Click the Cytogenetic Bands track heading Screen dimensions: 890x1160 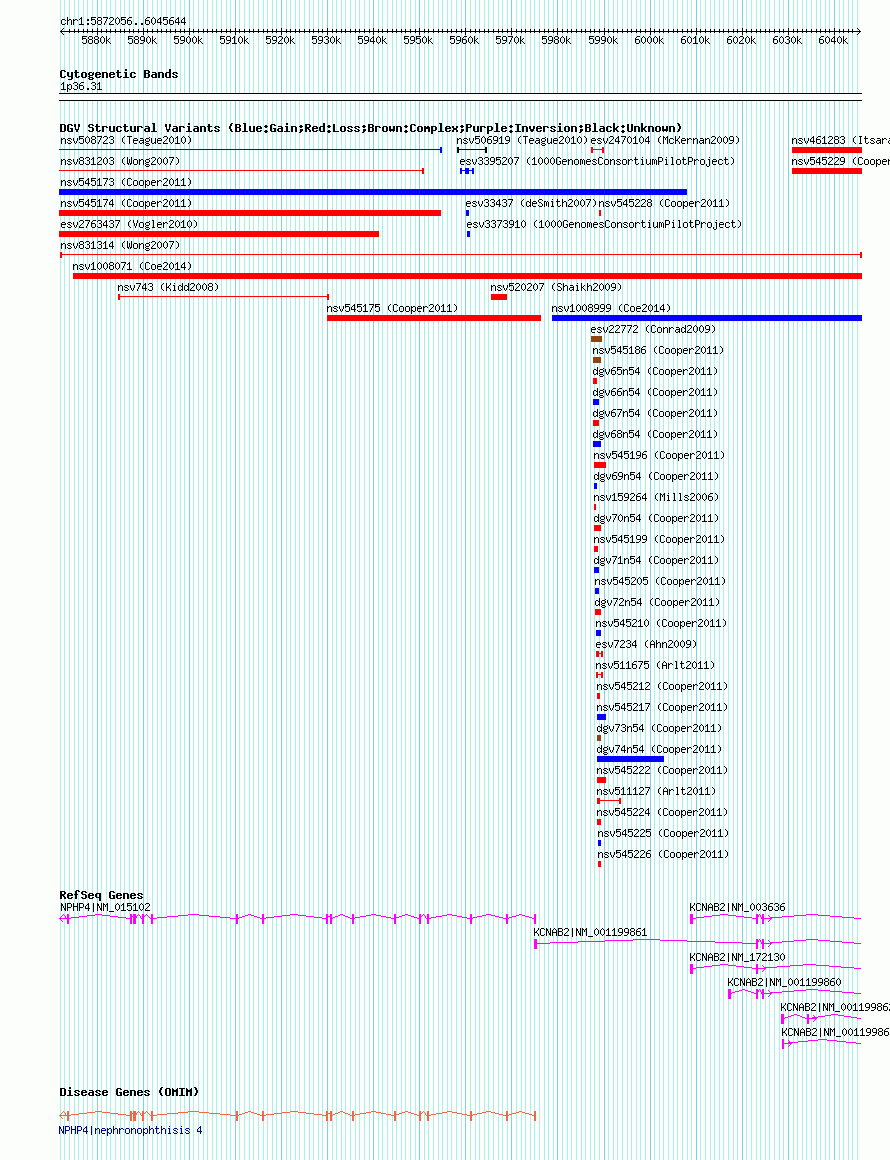click(119, 74)
